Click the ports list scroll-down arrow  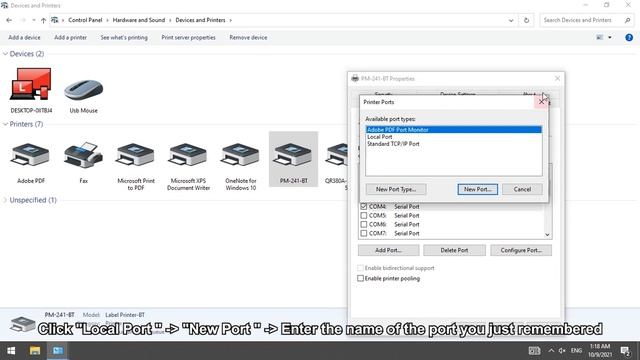pyautogui.click(x=547, y=235)
